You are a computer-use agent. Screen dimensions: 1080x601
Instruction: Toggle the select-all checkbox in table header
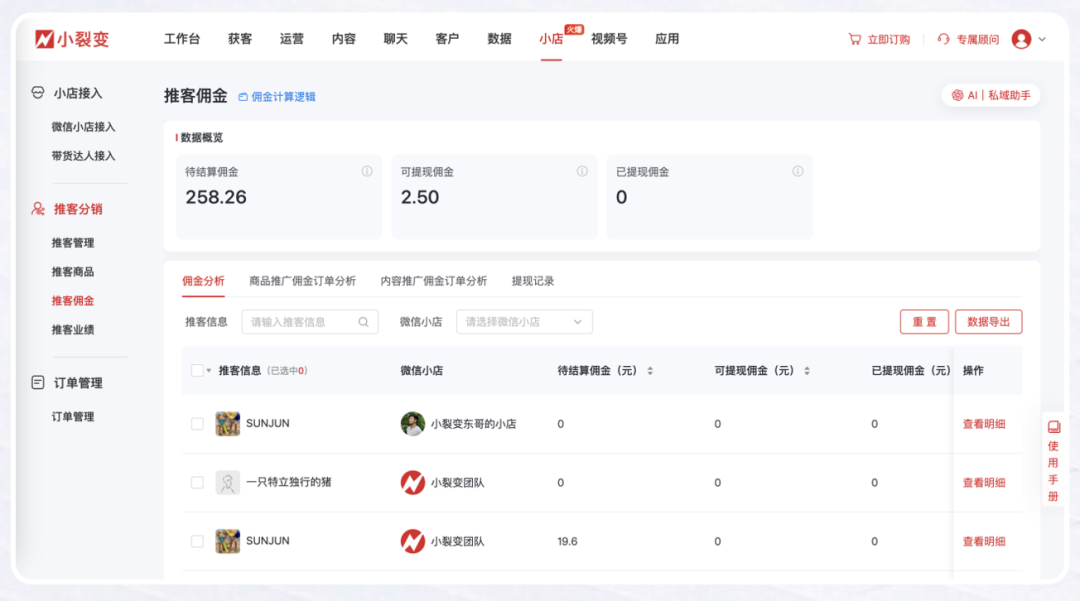point(197,370)
